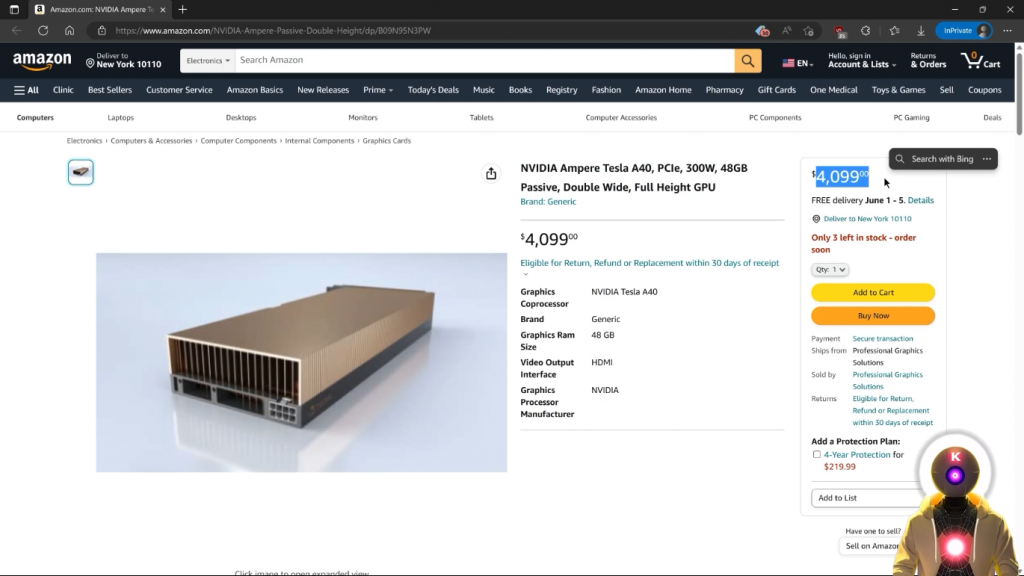
Task: Go to Best Sellers
Action: pos(110,90)
